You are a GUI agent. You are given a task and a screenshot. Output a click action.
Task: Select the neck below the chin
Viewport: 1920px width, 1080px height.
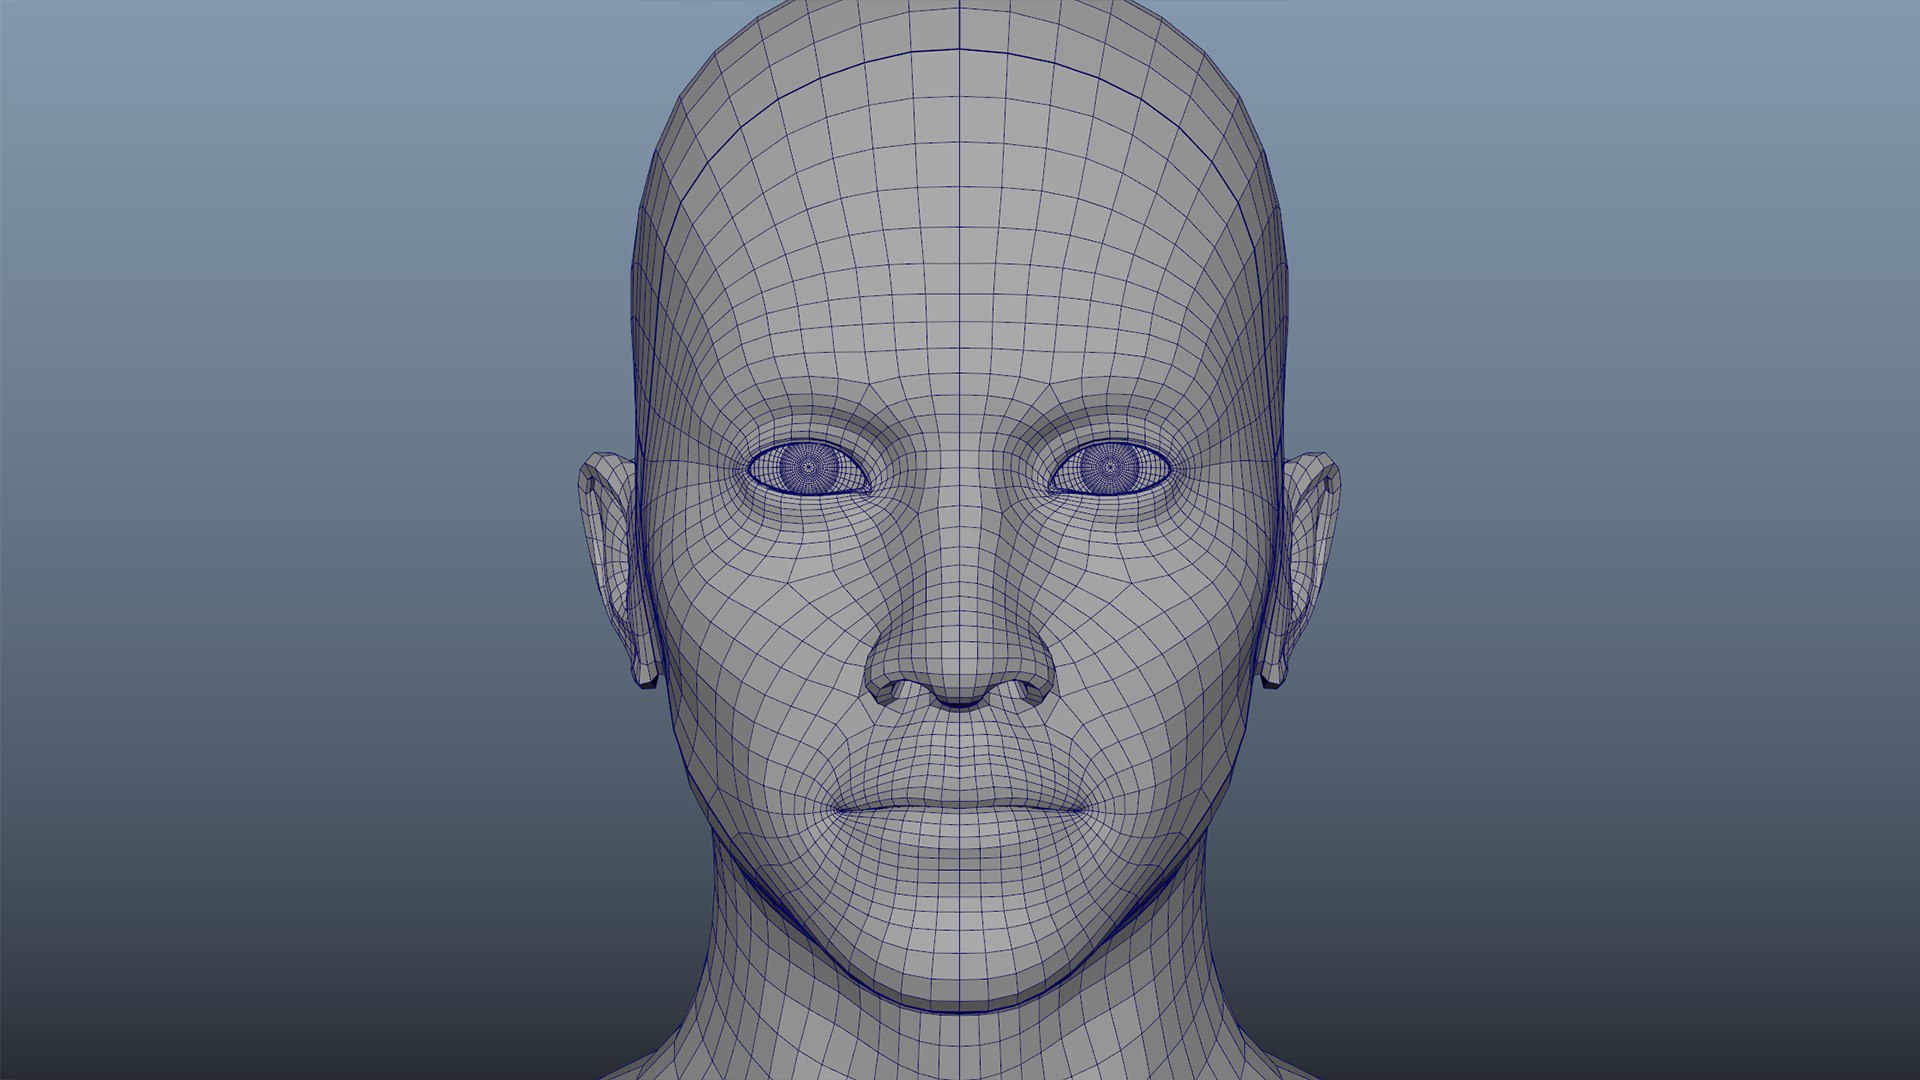(960, 1045)
